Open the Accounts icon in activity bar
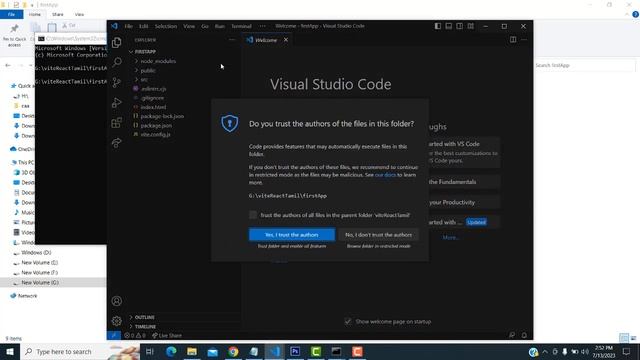The height and width of the screenshot is (360, 640). (x=117, y=301)
